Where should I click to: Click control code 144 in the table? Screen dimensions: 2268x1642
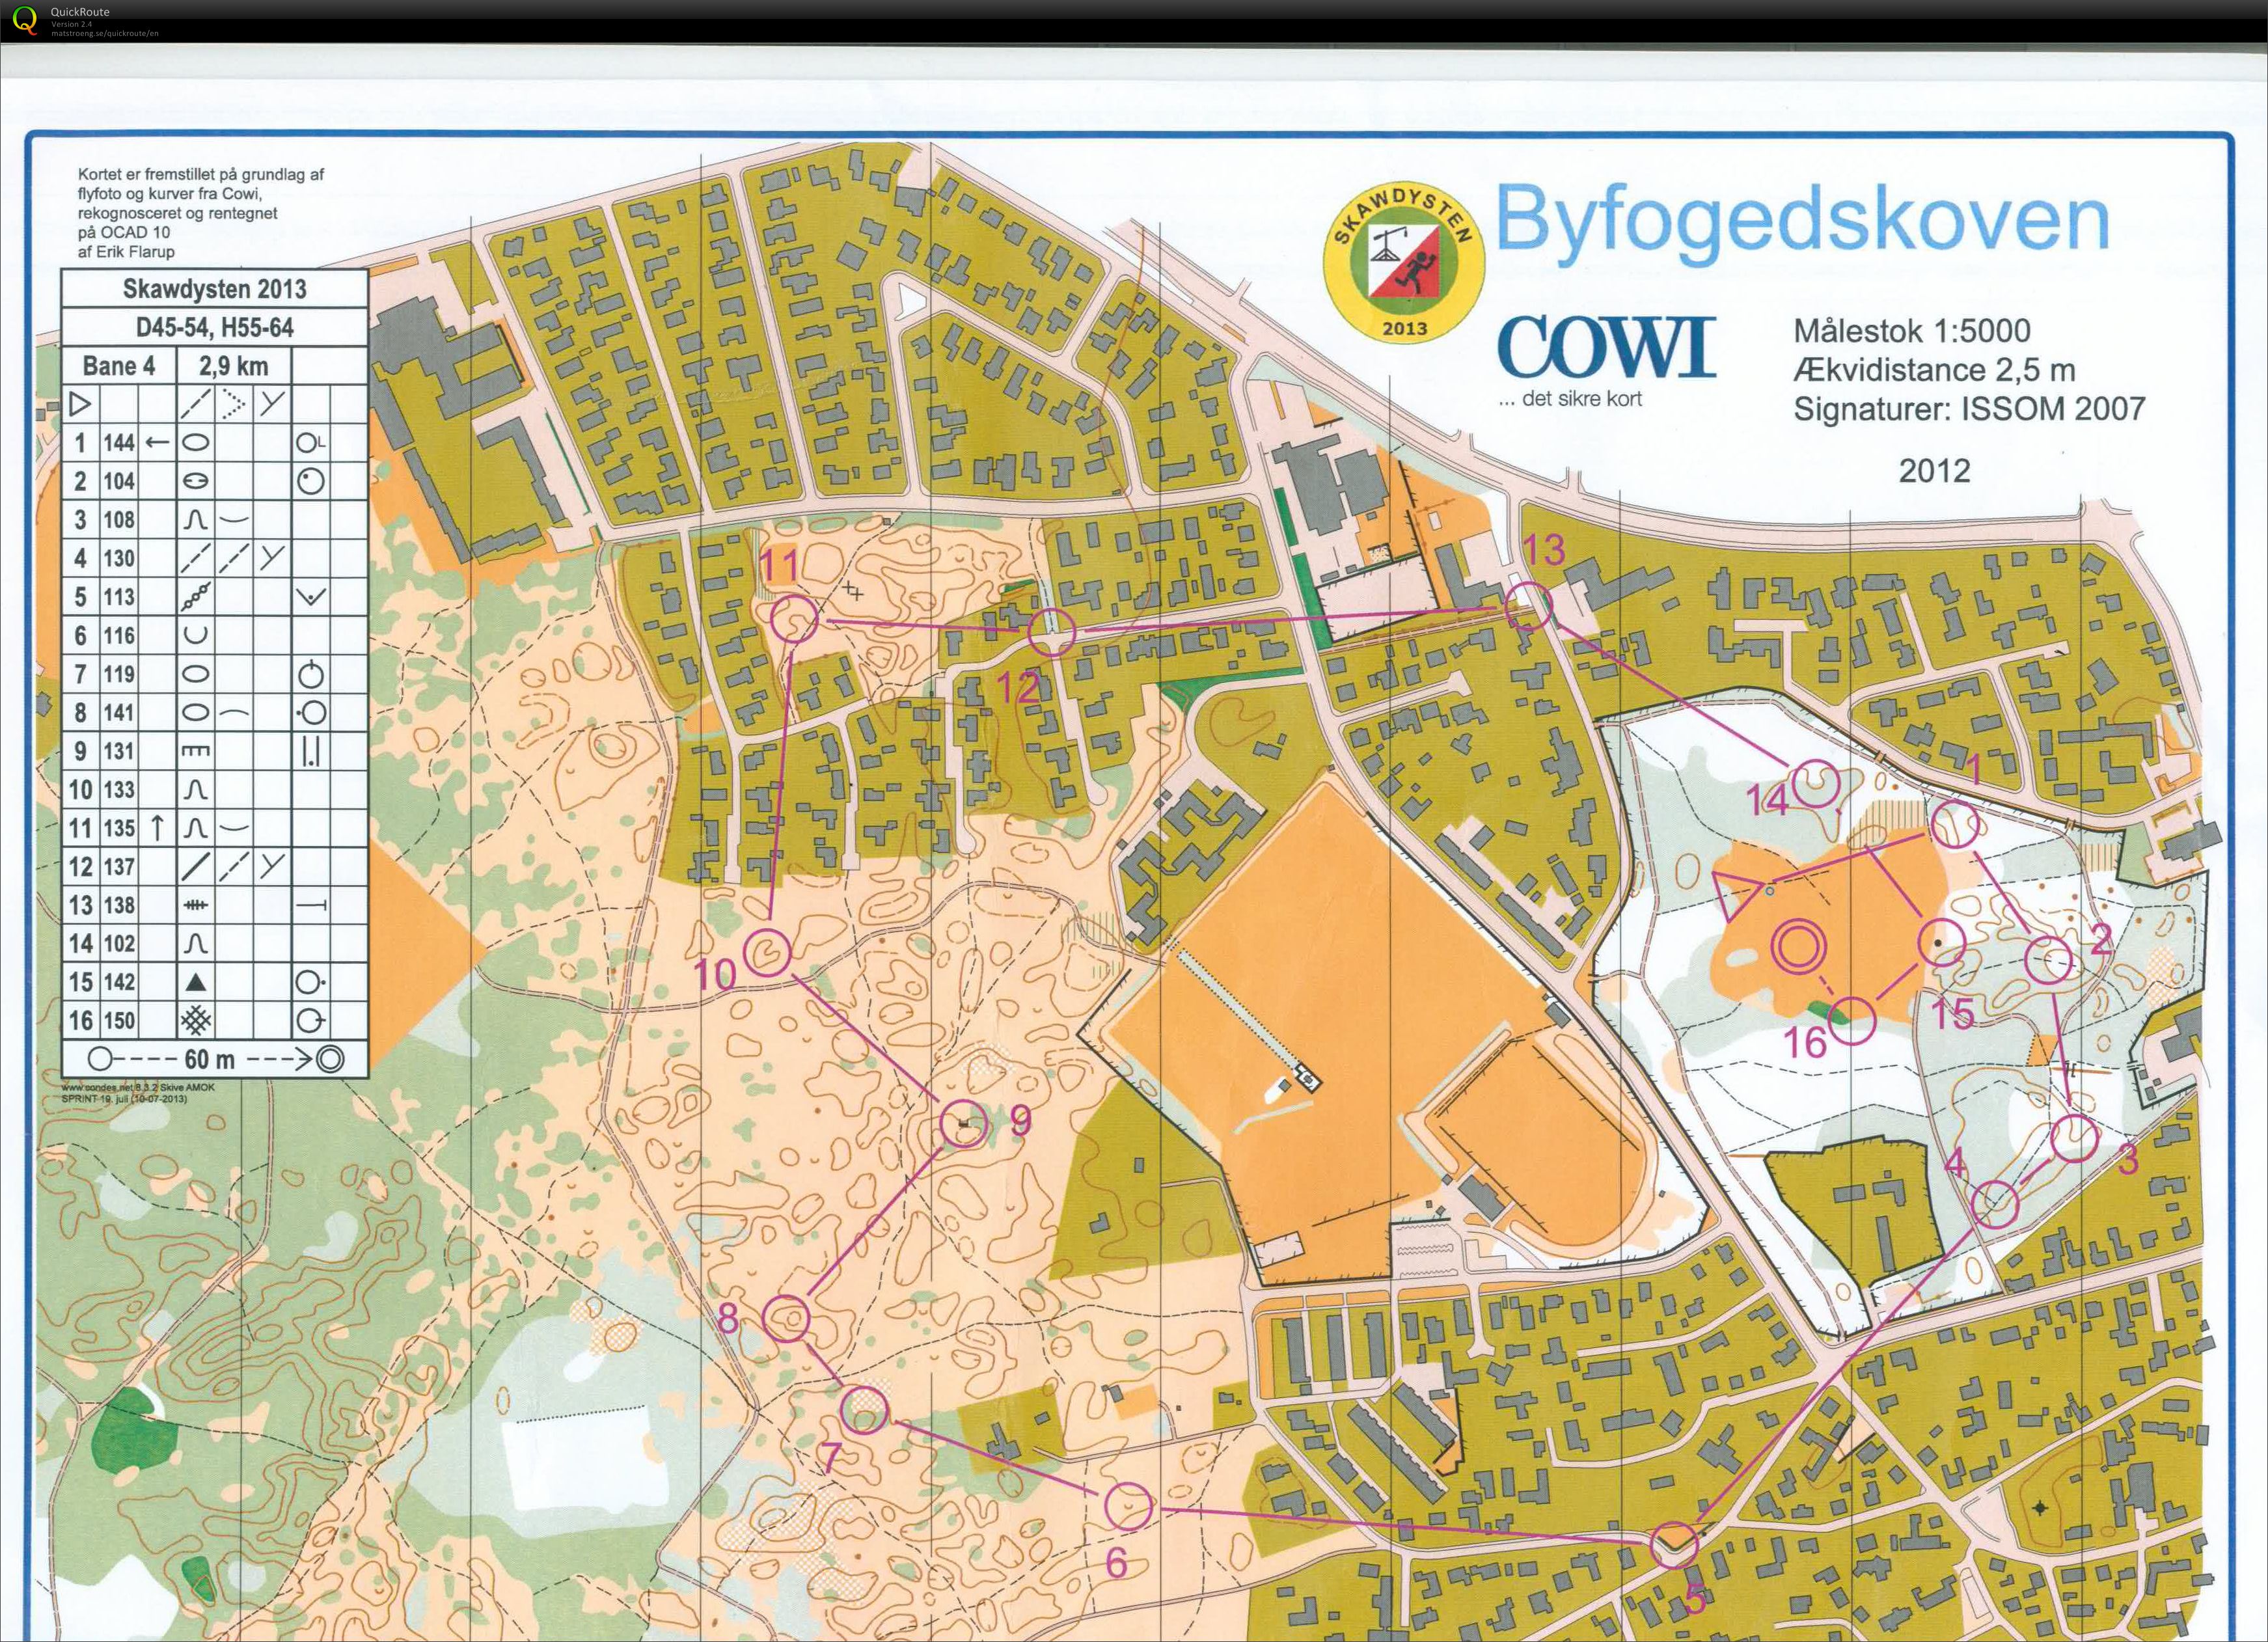coord(119,443)
